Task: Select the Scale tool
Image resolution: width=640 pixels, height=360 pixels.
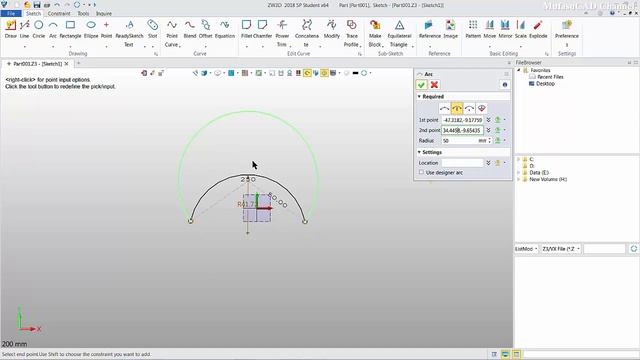Action: pos(520,29)
